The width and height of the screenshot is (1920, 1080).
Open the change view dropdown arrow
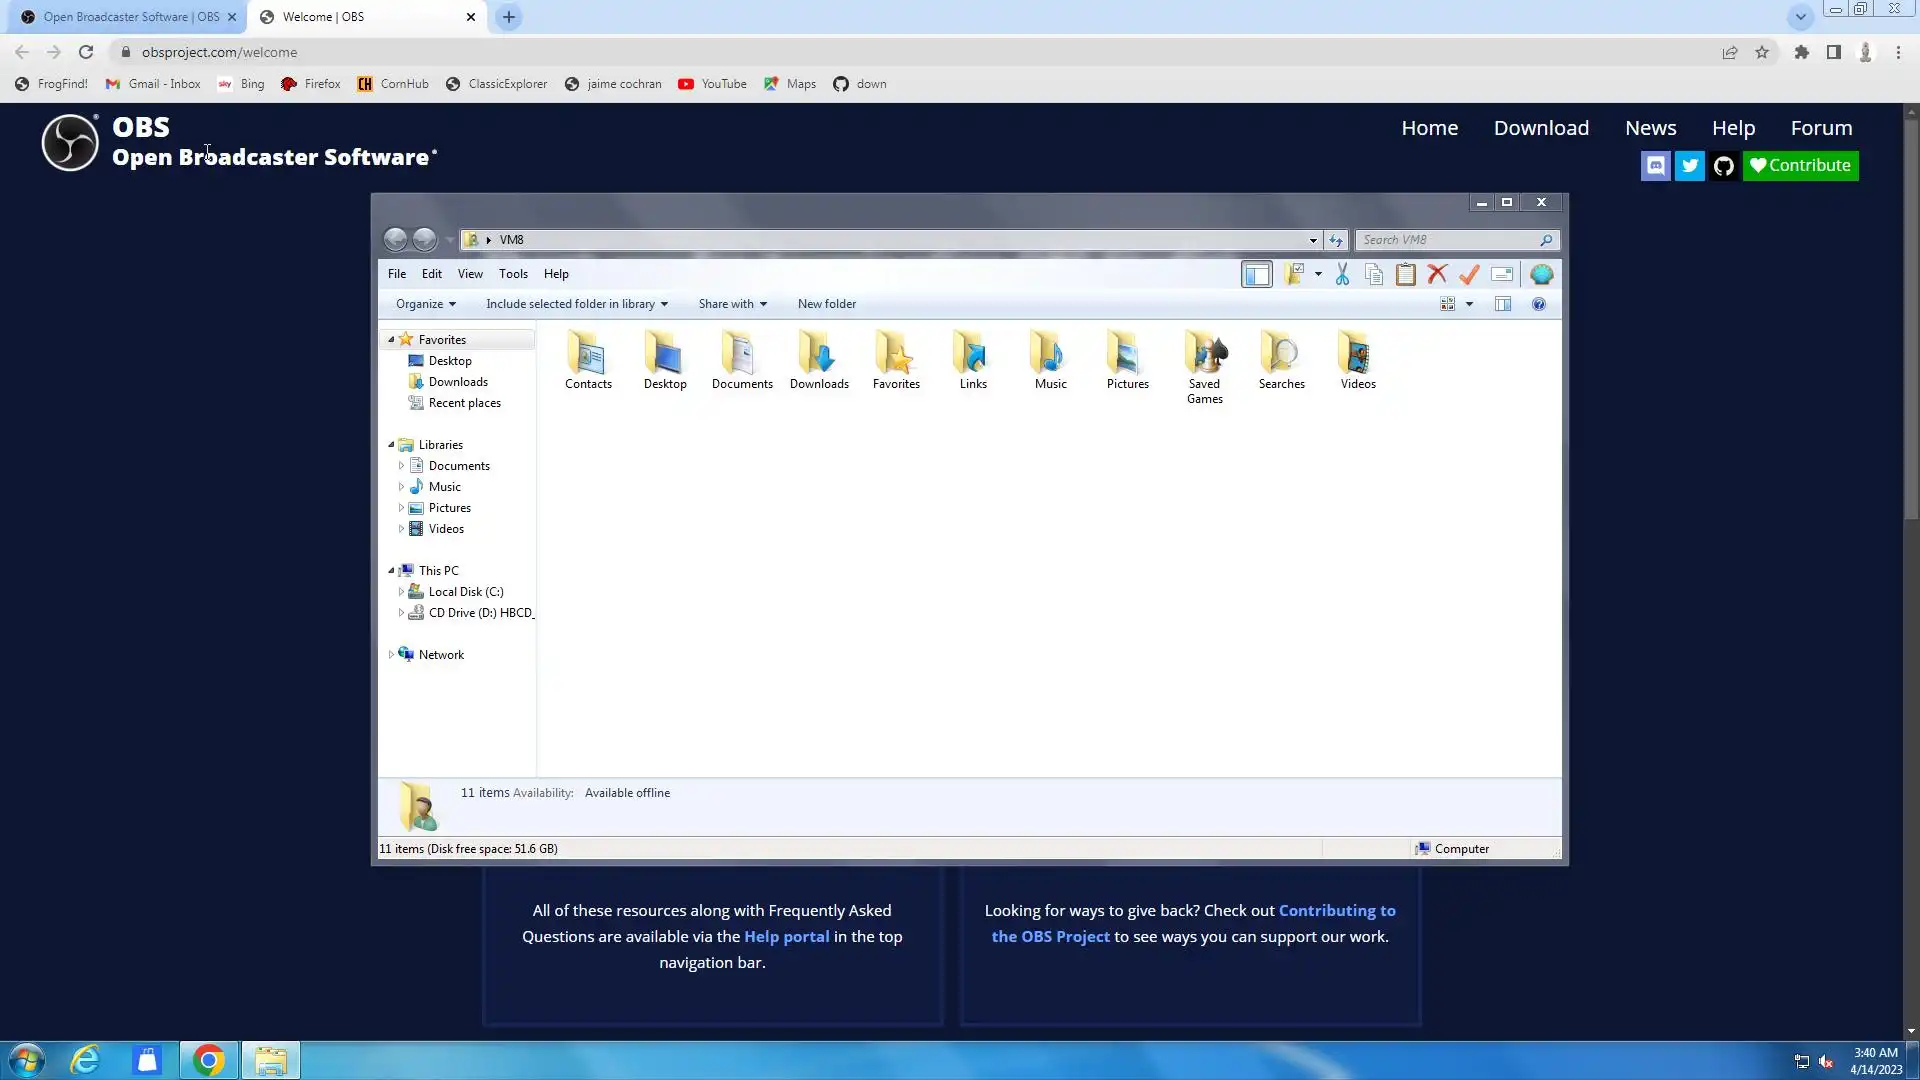pyautogui.click(x=1469, y=304)
